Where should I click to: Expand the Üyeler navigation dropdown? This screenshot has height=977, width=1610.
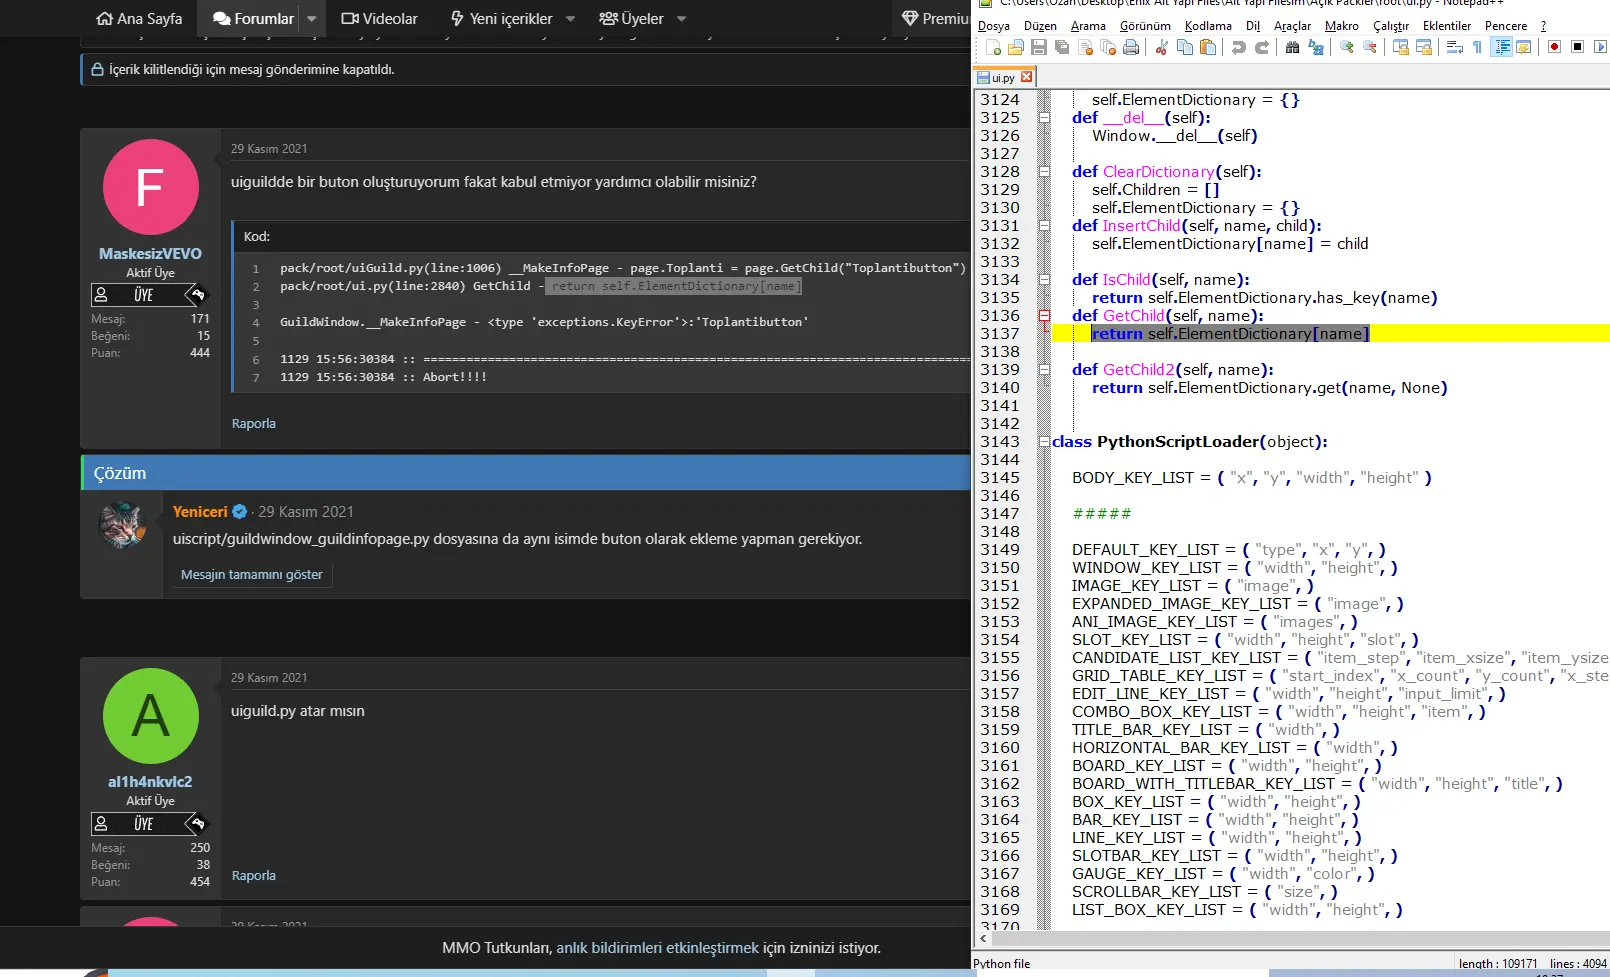click(x=680, y=18)
